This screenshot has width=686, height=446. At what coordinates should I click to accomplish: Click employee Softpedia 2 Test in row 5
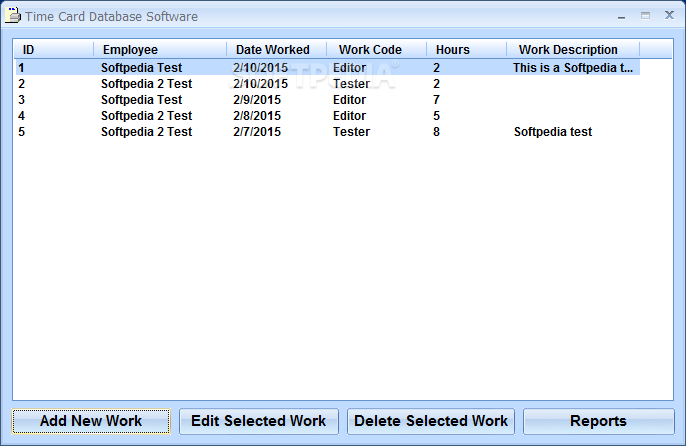[x=147, y=132]
